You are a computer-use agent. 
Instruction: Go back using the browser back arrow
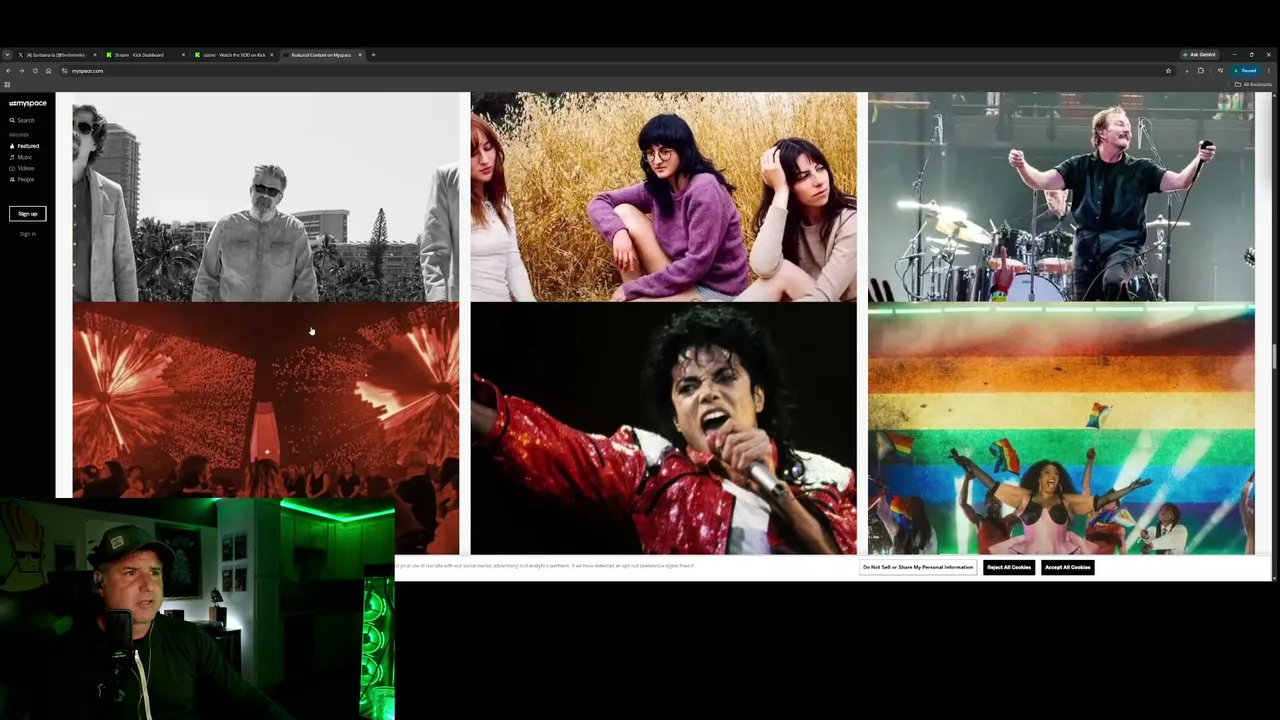[8, 71]
